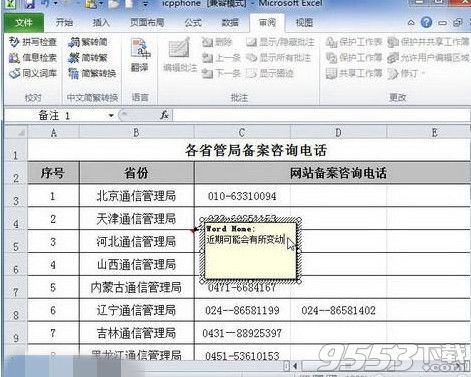Click inside the comment text 近期可能会有所变动
The width and height of the screenshot is (471, 377).
click(246, 239)
